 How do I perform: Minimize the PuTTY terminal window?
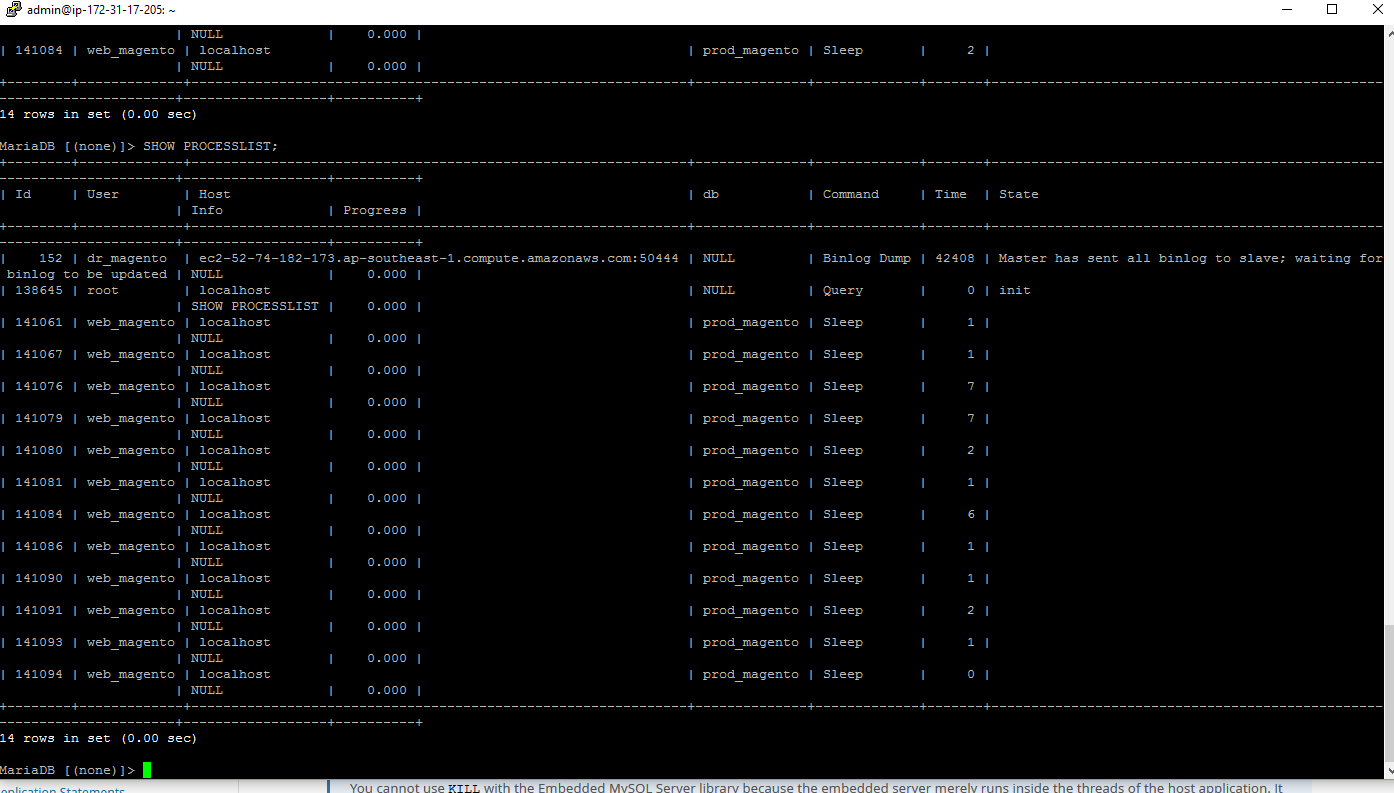point(1285,10)
